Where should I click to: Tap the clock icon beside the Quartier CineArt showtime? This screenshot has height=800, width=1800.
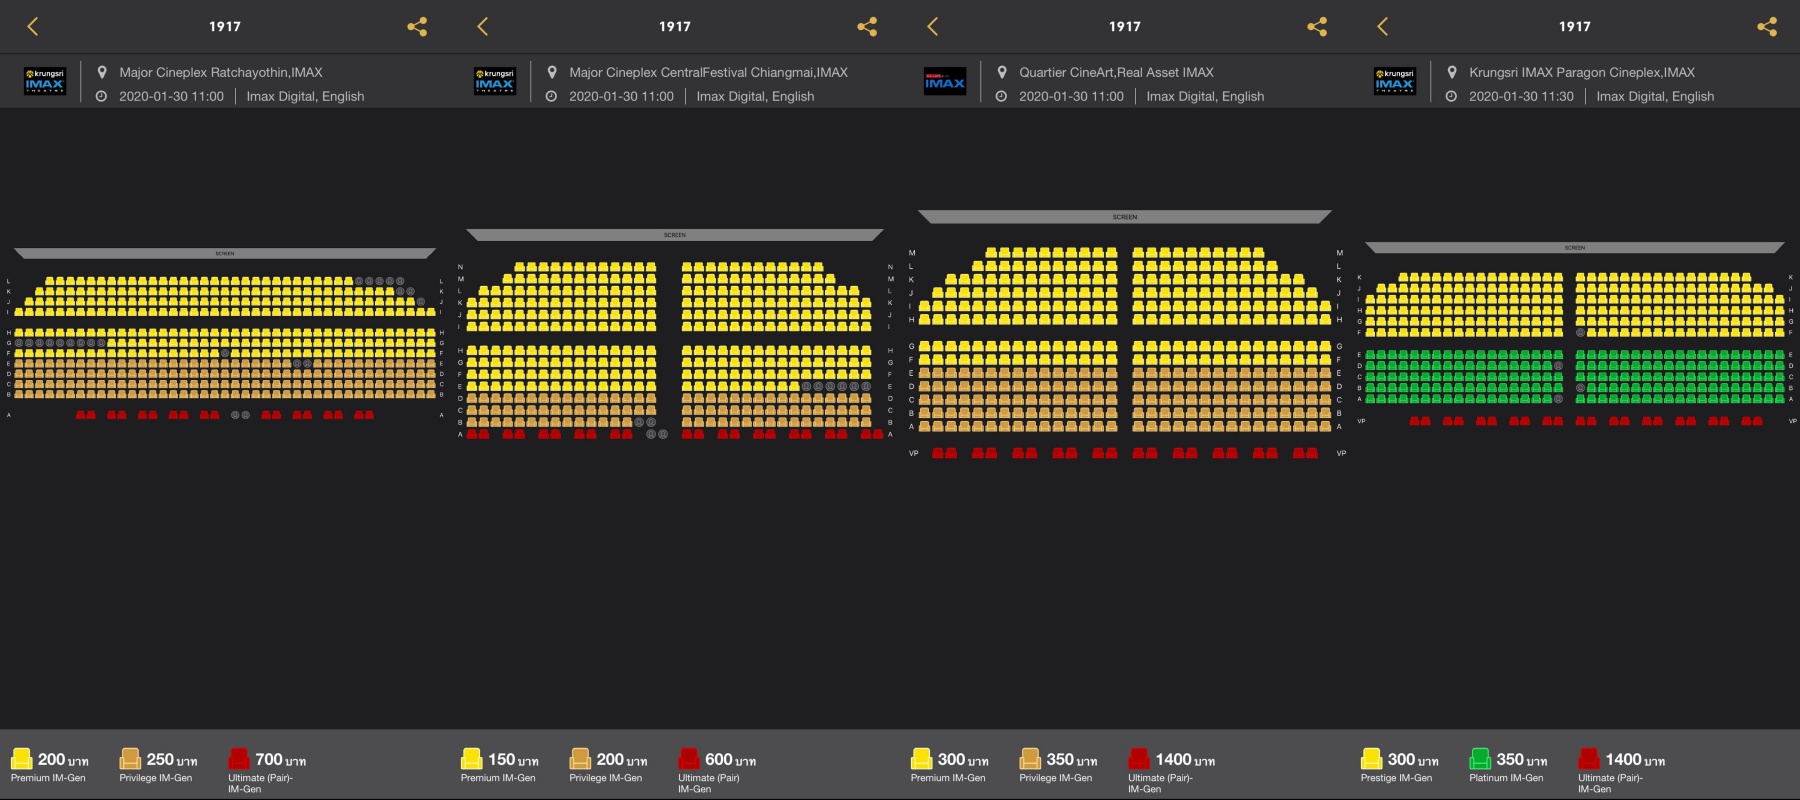[x=1001, y=97]
